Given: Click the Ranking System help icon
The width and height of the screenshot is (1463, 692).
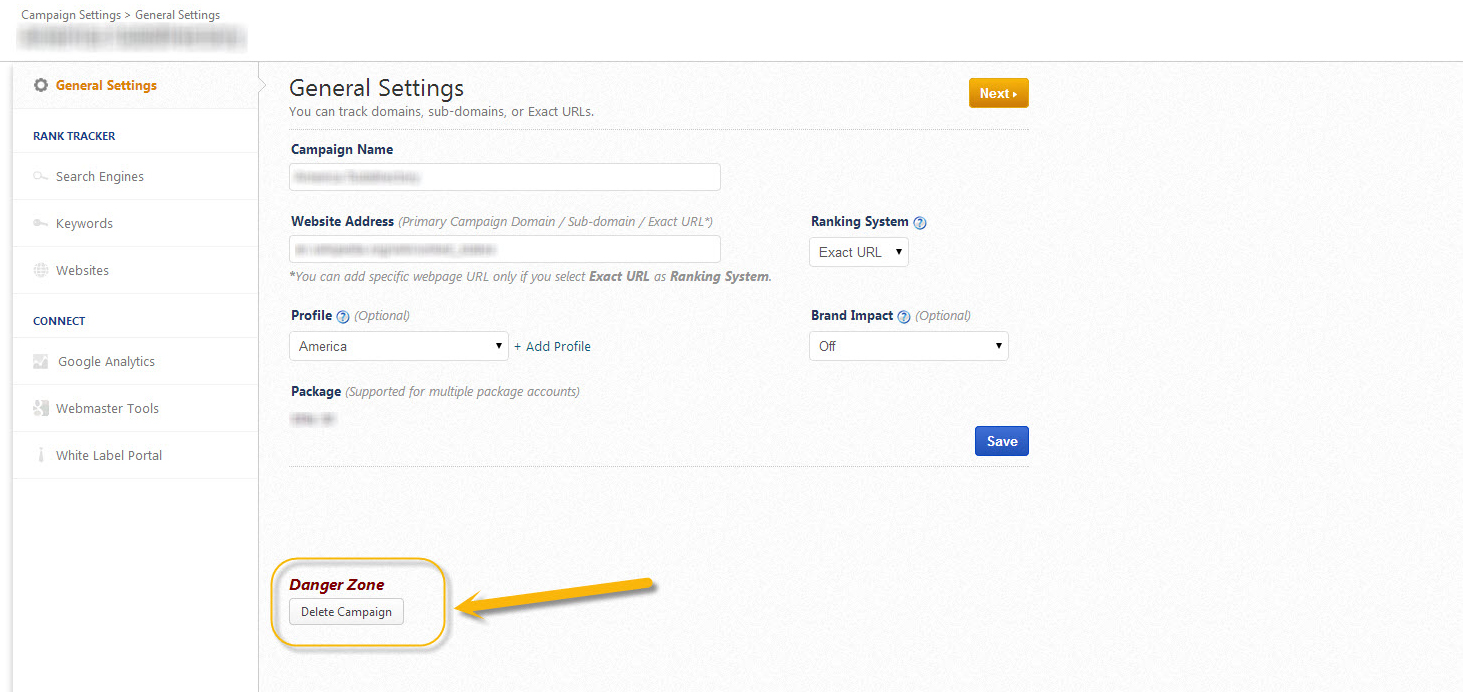Looking at the screenshot, I should (920, 223).
